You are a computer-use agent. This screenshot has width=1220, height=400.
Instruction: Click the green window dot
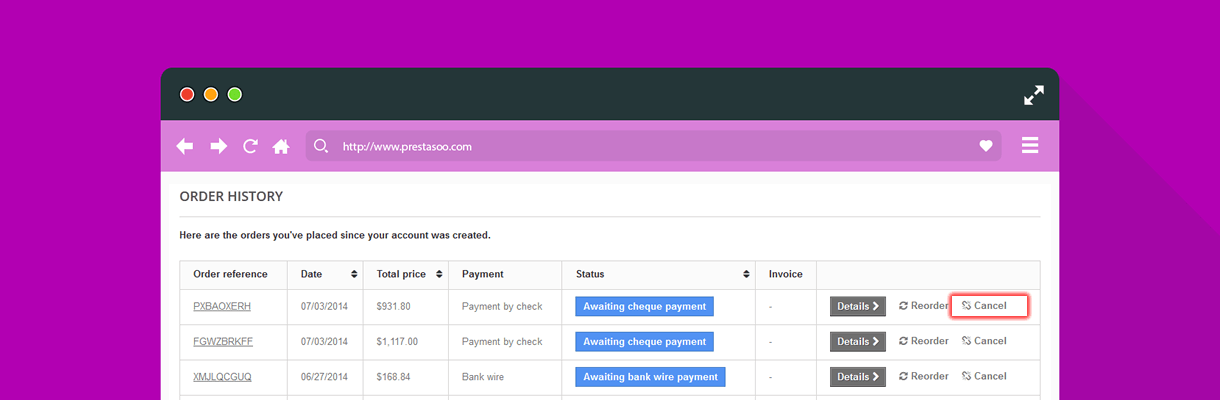coord(235,95)
